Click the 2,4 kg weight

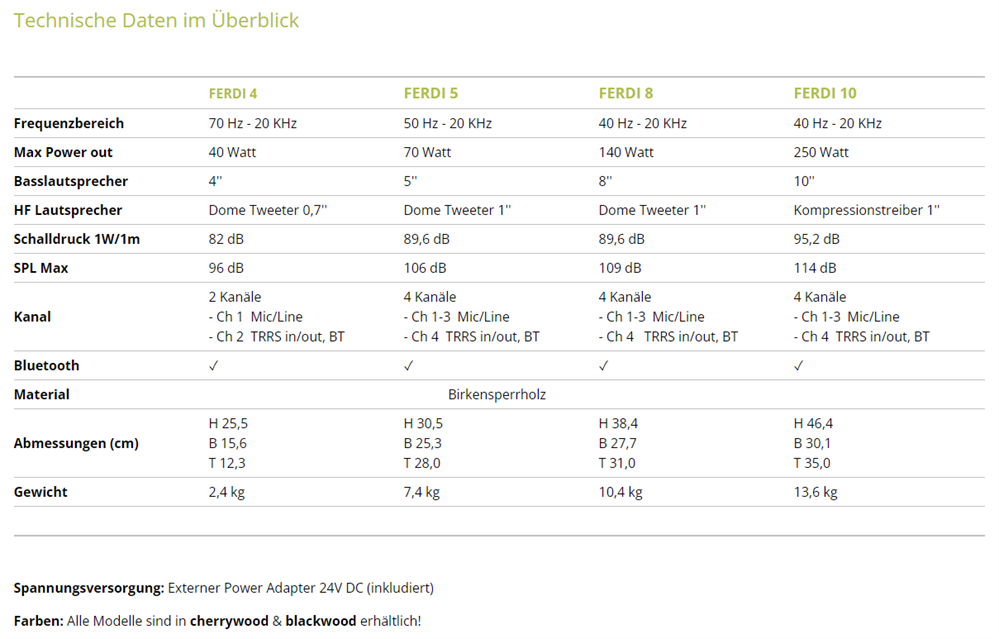[227, 492]
